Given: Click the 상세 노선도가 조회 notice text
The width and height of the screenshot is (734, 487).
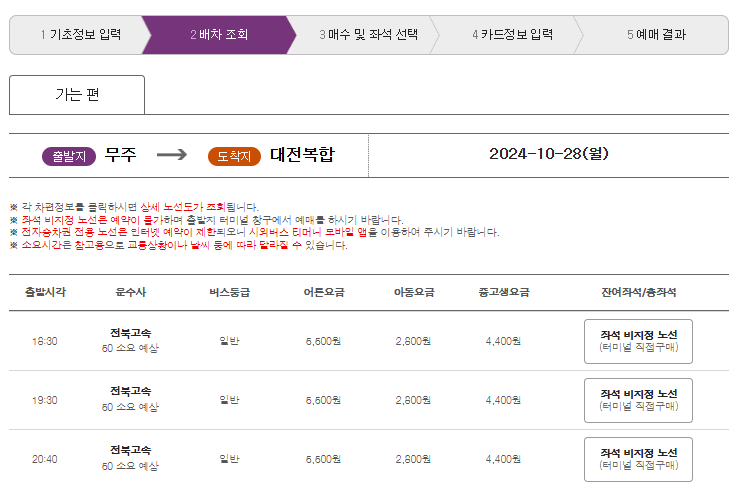Looking at the screenshot, I should pos(183,207).
